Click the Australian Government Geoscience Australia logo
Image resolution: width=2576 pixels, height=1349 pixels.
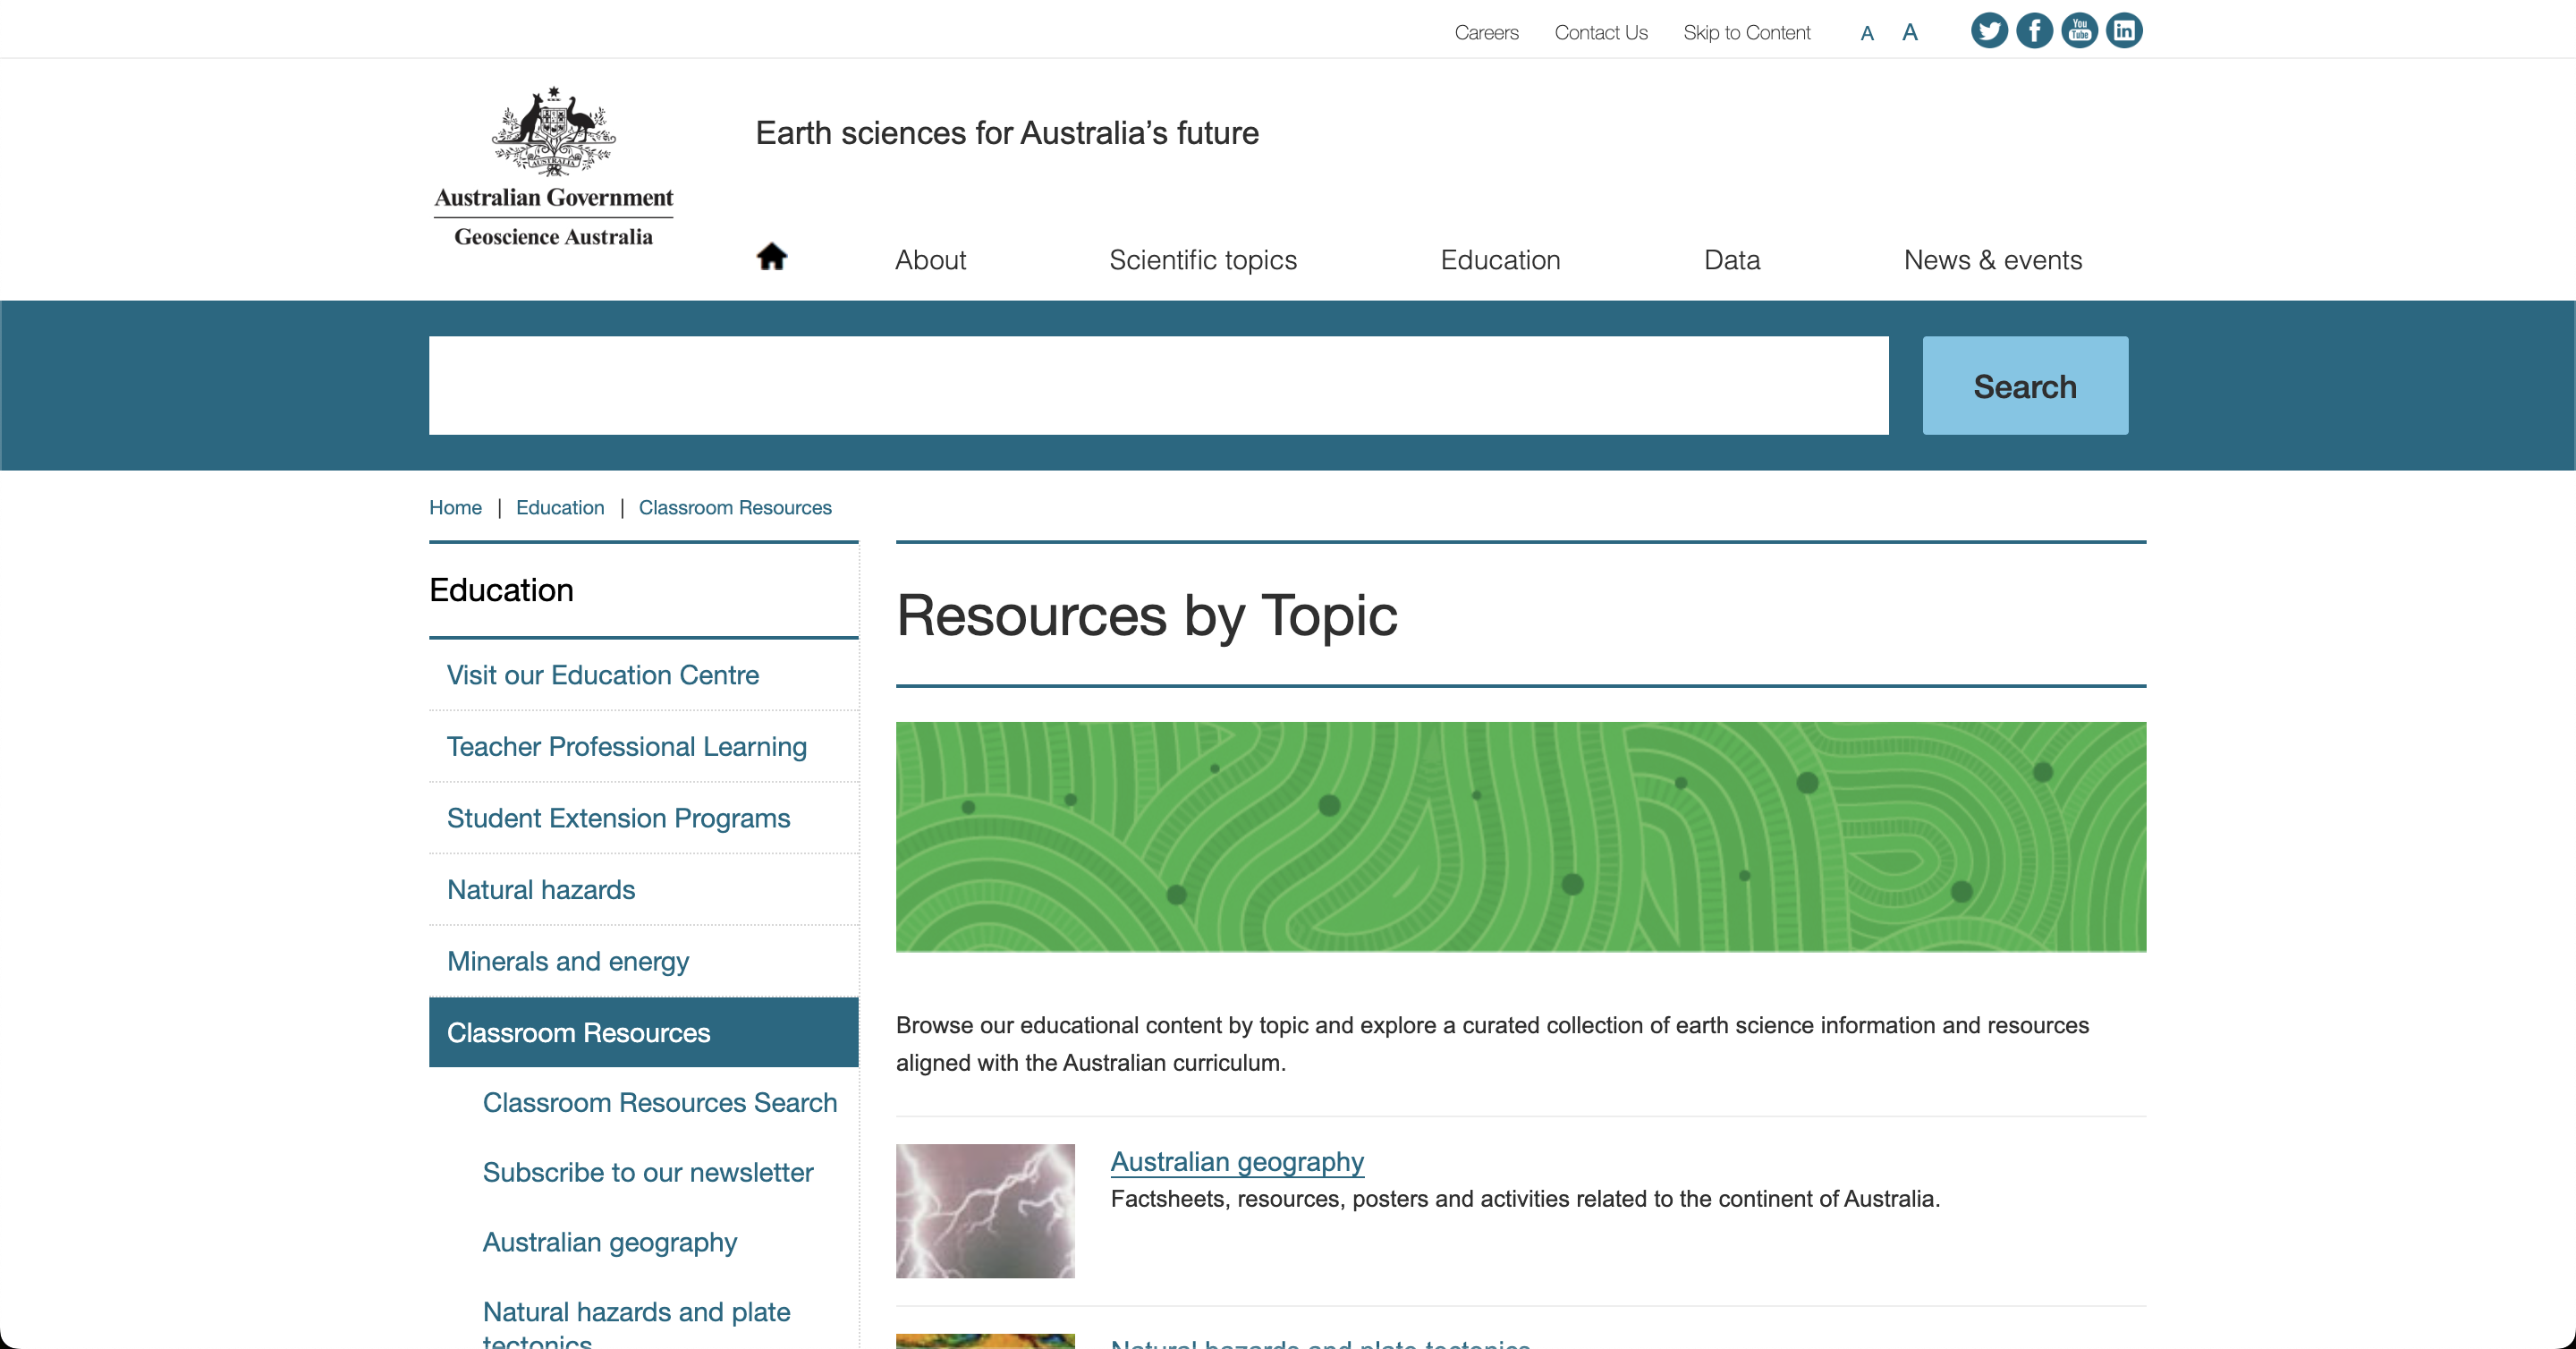tap(553, 167)
